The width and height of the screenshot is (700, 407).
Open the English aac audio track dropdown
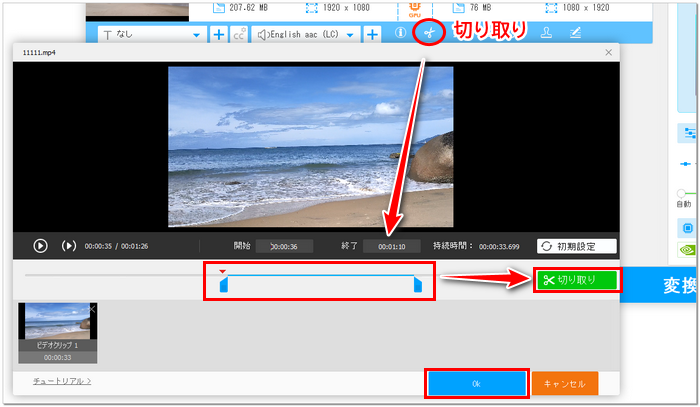pyautogui.click(x=305, y=34)
